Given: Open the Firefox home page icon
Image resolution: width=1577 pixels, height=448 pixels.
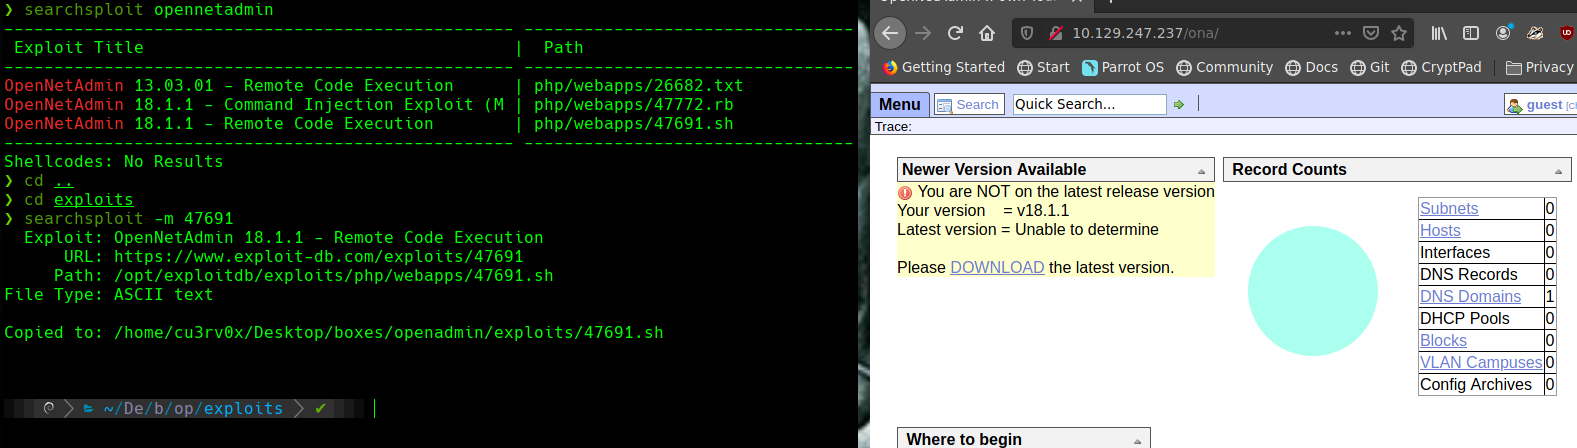Looking at the screenshot, I should point(987,33).
